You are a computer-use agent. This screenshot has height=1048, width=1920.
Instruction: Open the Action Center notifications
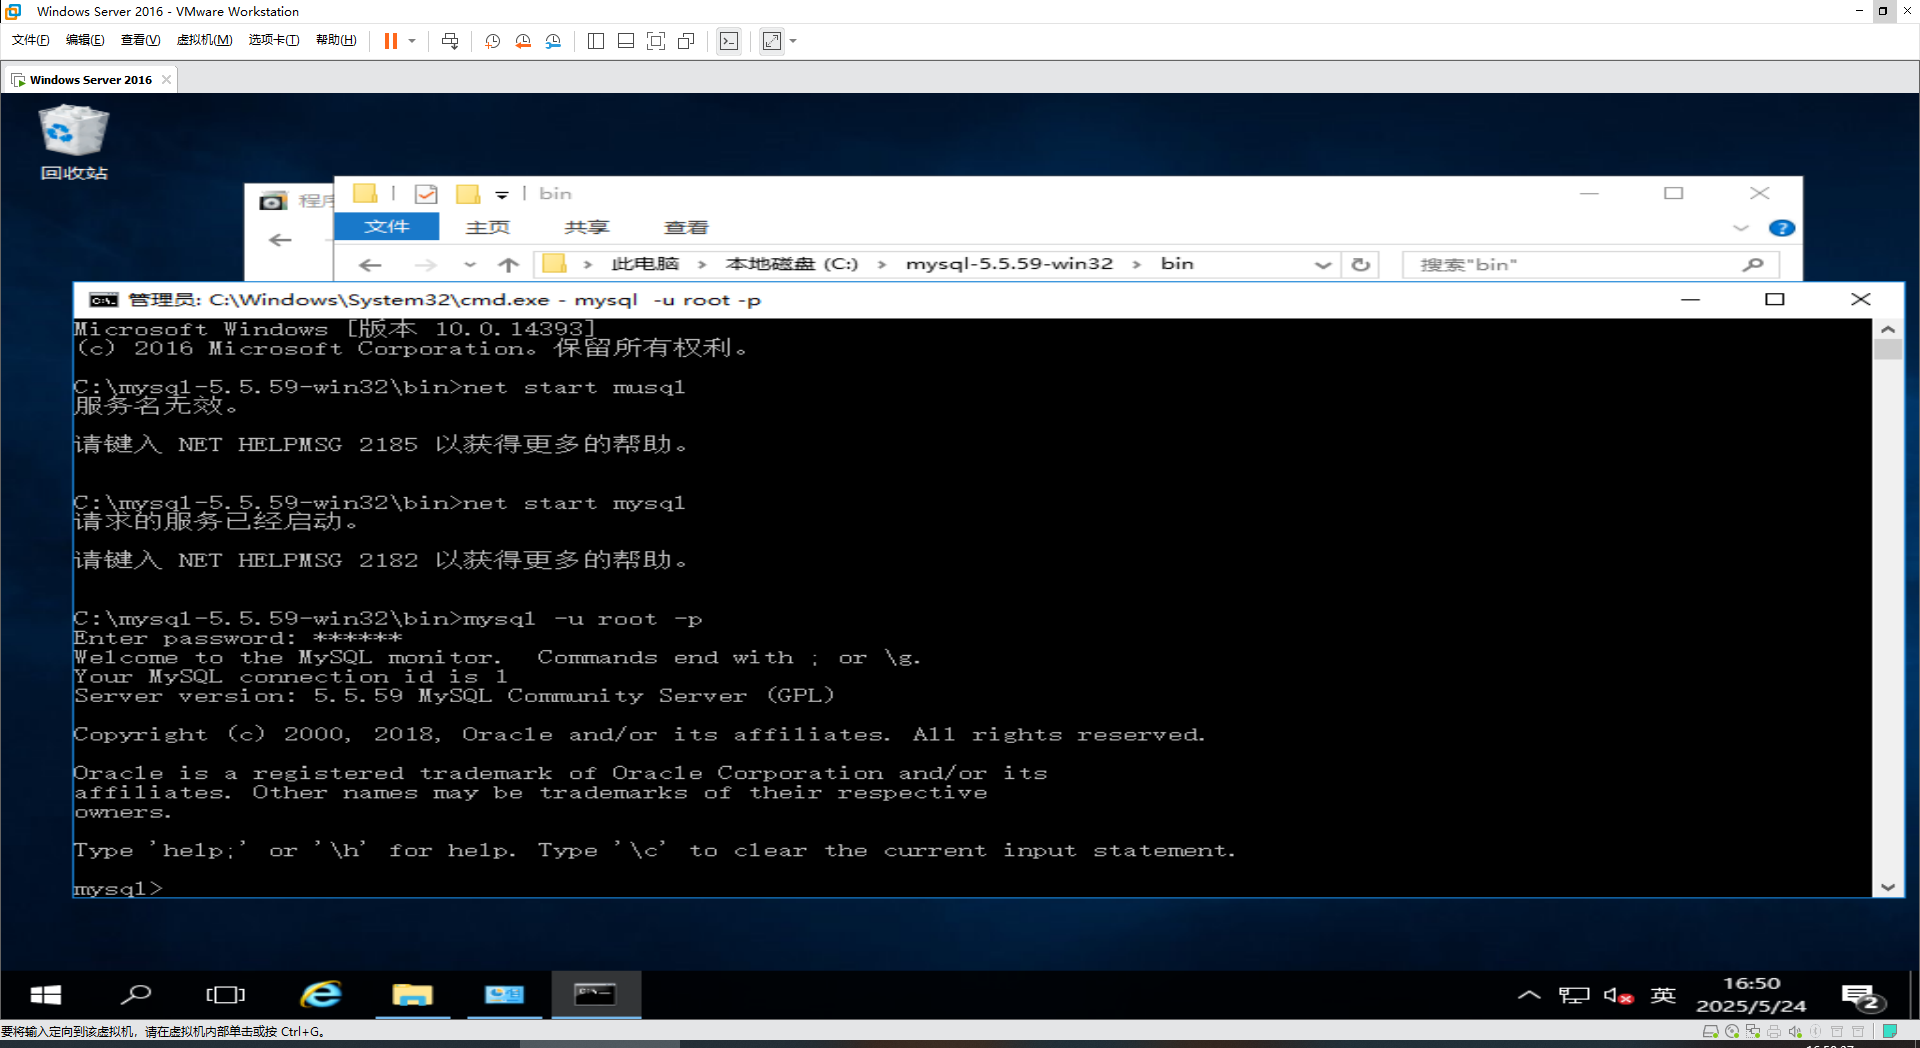tap(1862, 996)
